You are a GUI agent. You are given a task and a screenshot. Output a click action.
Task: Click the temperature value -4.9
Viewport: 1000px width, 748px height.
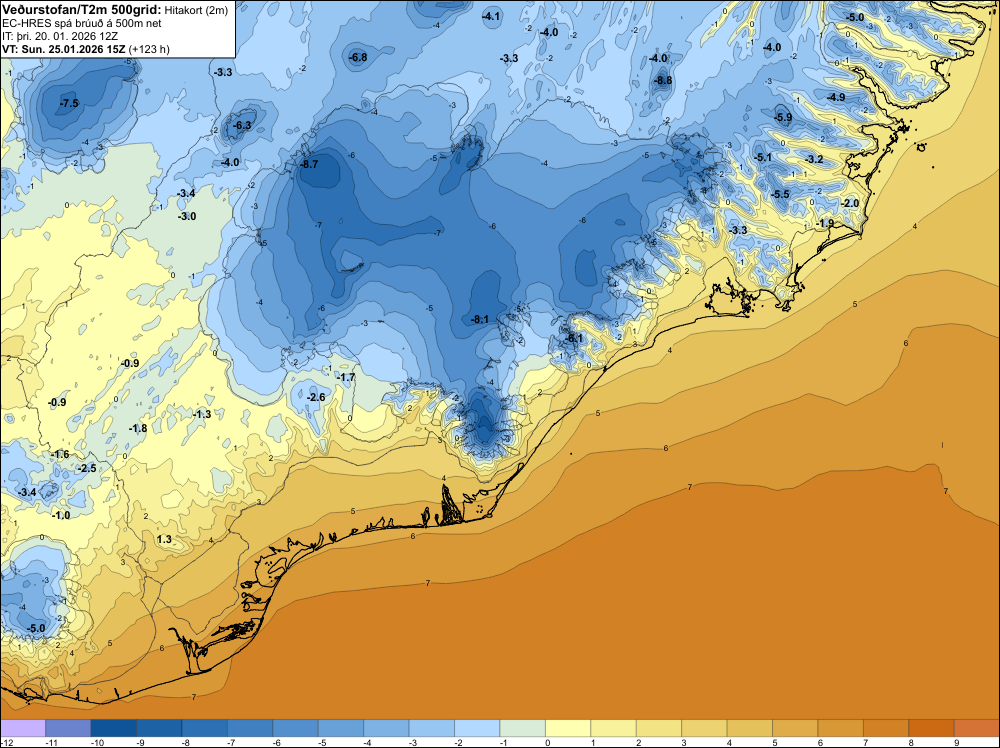click(836, 98)
